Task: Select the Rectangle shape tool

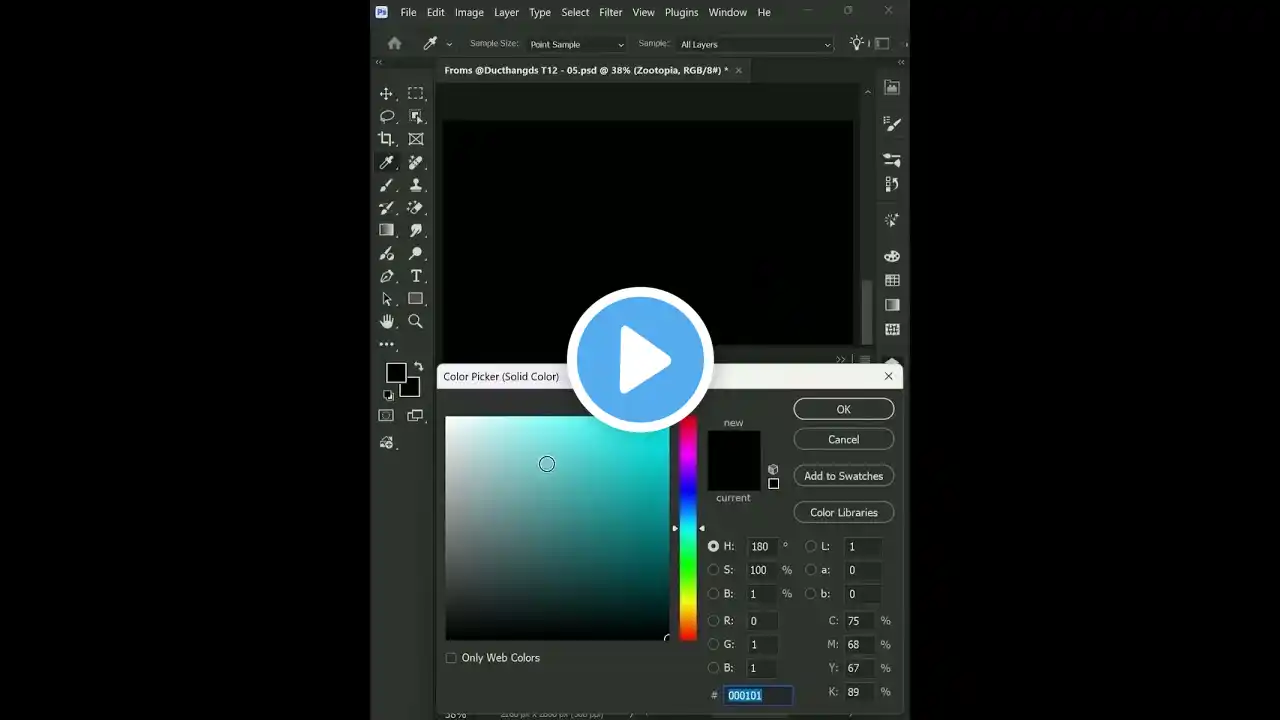Action: (416, 299)
